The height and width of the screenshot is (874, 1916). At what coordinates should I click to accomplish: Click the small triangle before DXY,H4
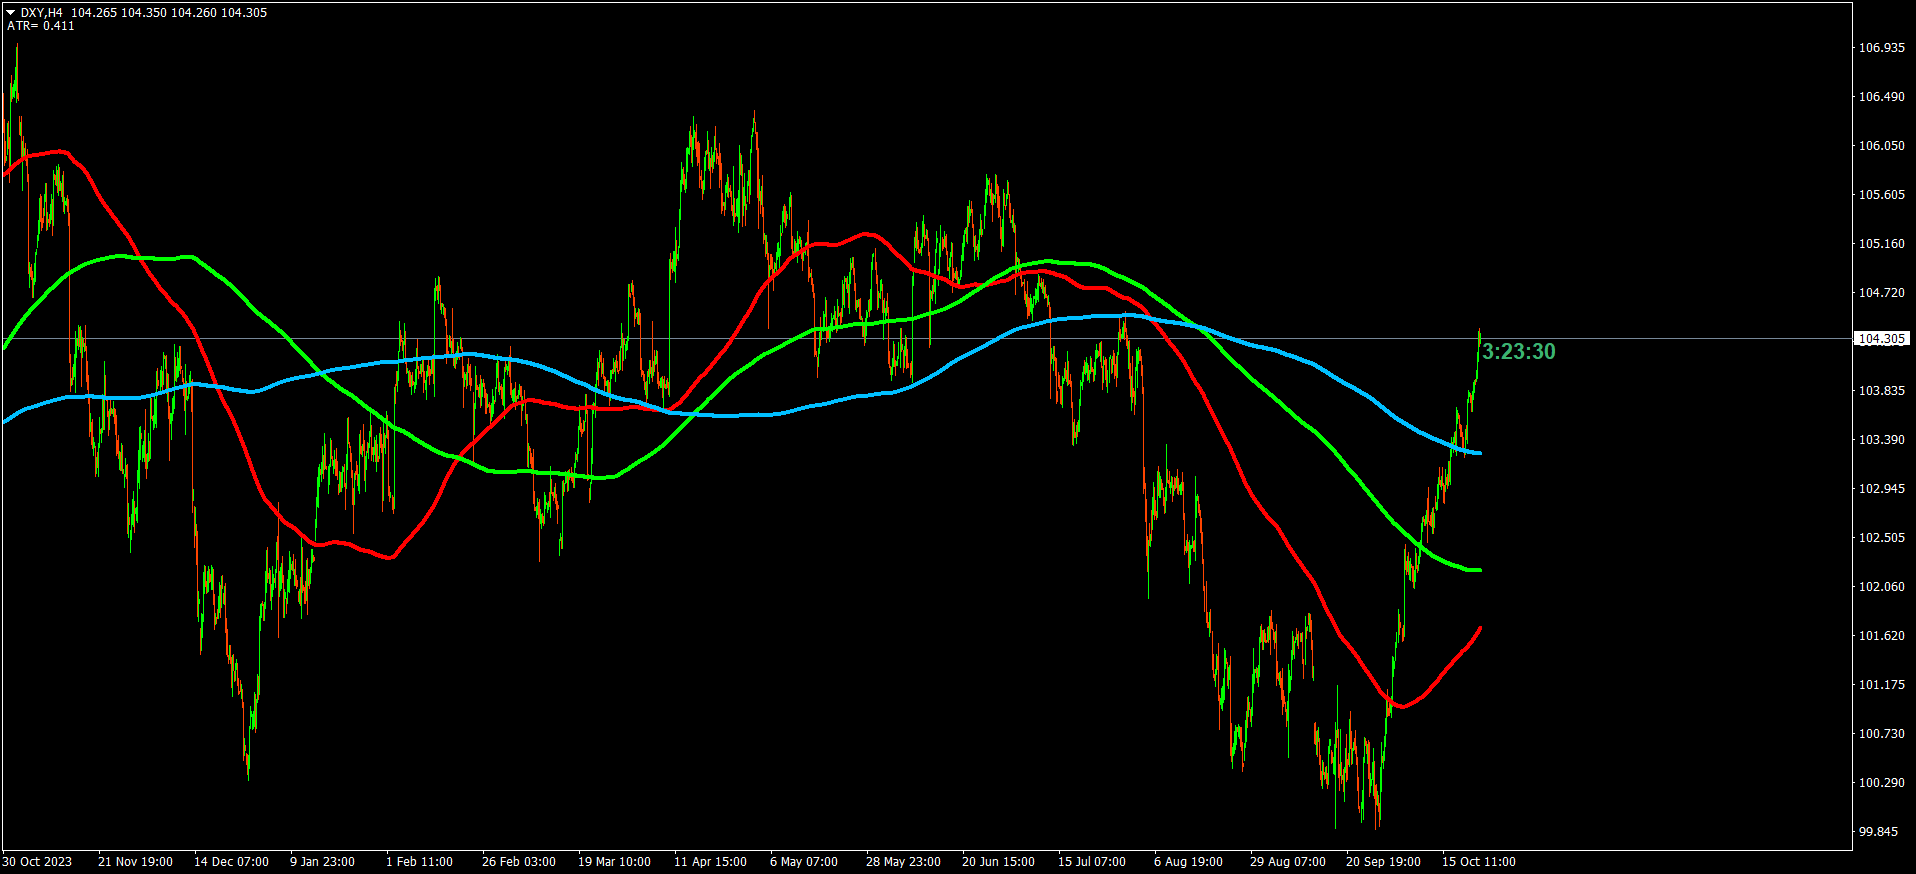[11, 13]
